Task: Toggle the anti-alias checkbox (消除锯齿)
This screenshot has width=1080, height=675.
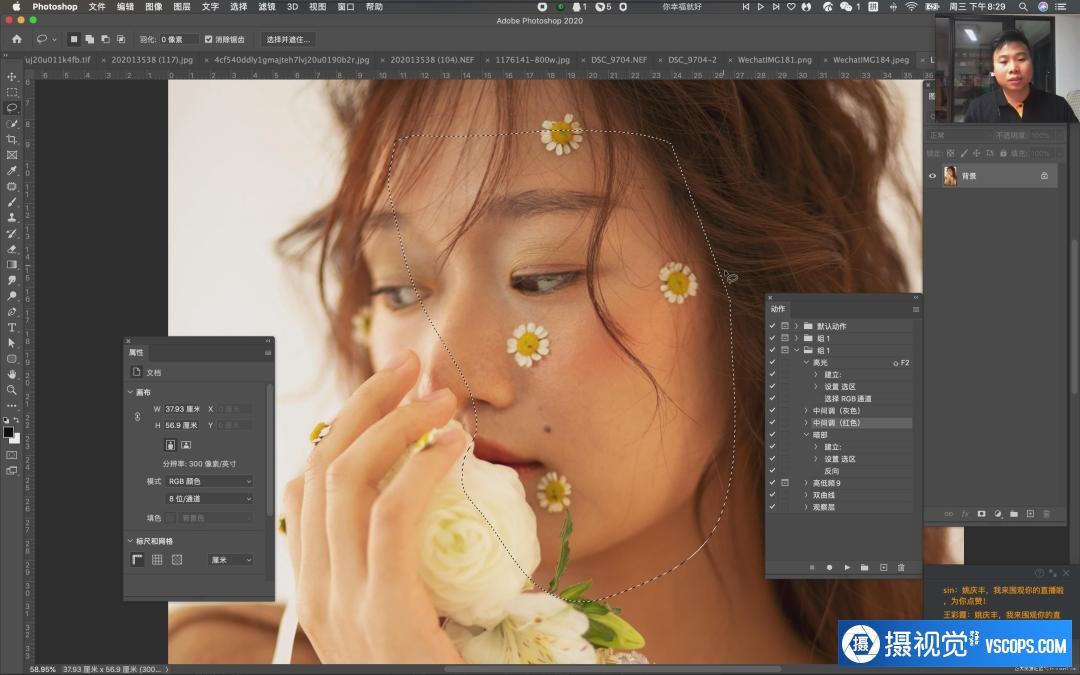Action: click(209, 39)
